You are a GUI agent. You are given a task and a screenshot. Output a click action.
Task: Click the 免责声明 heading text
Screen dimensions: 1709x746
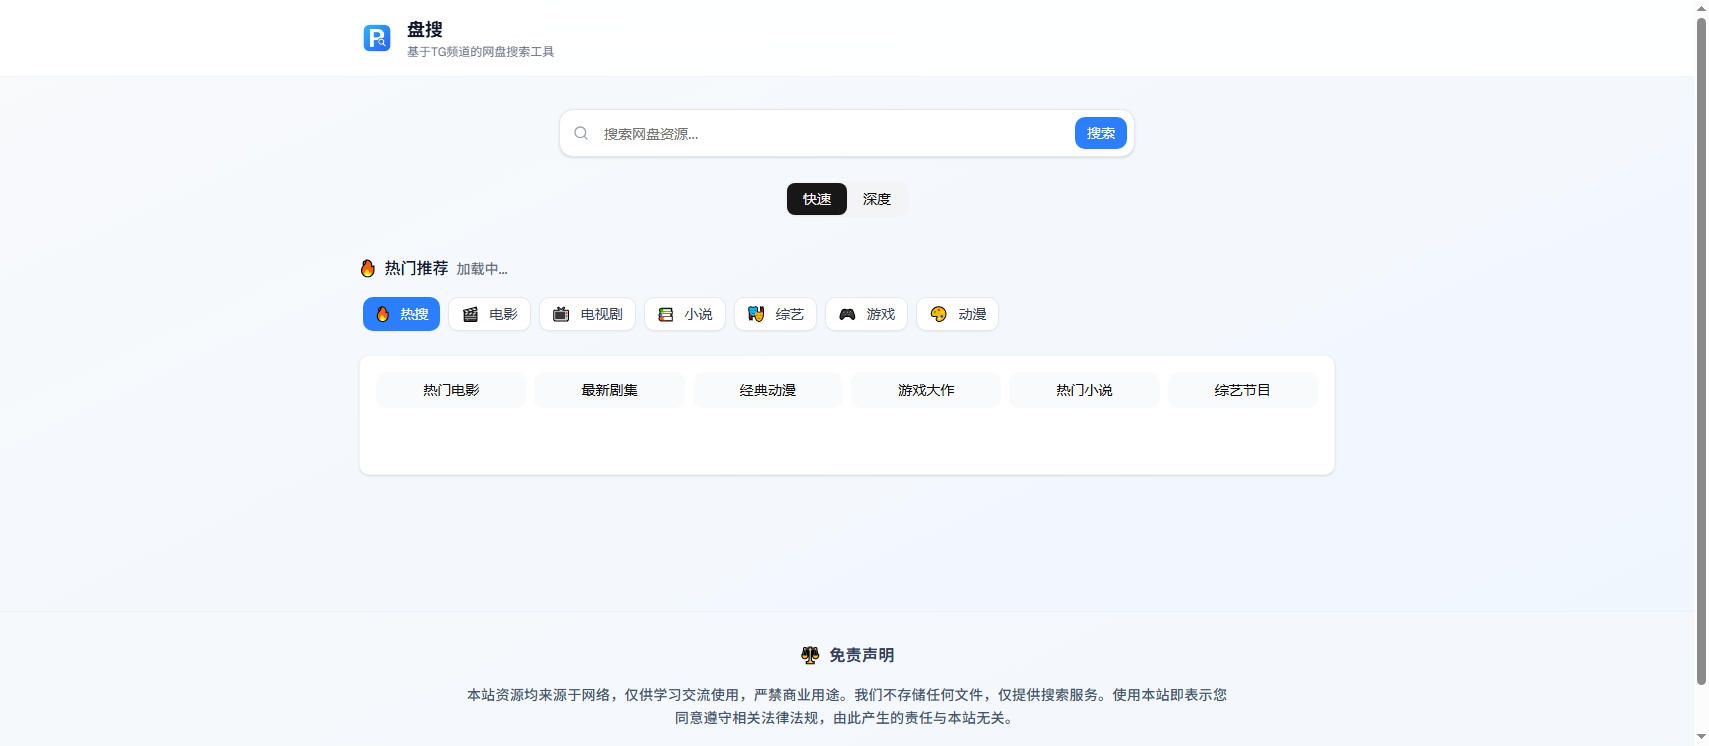[x=862, y=655]
